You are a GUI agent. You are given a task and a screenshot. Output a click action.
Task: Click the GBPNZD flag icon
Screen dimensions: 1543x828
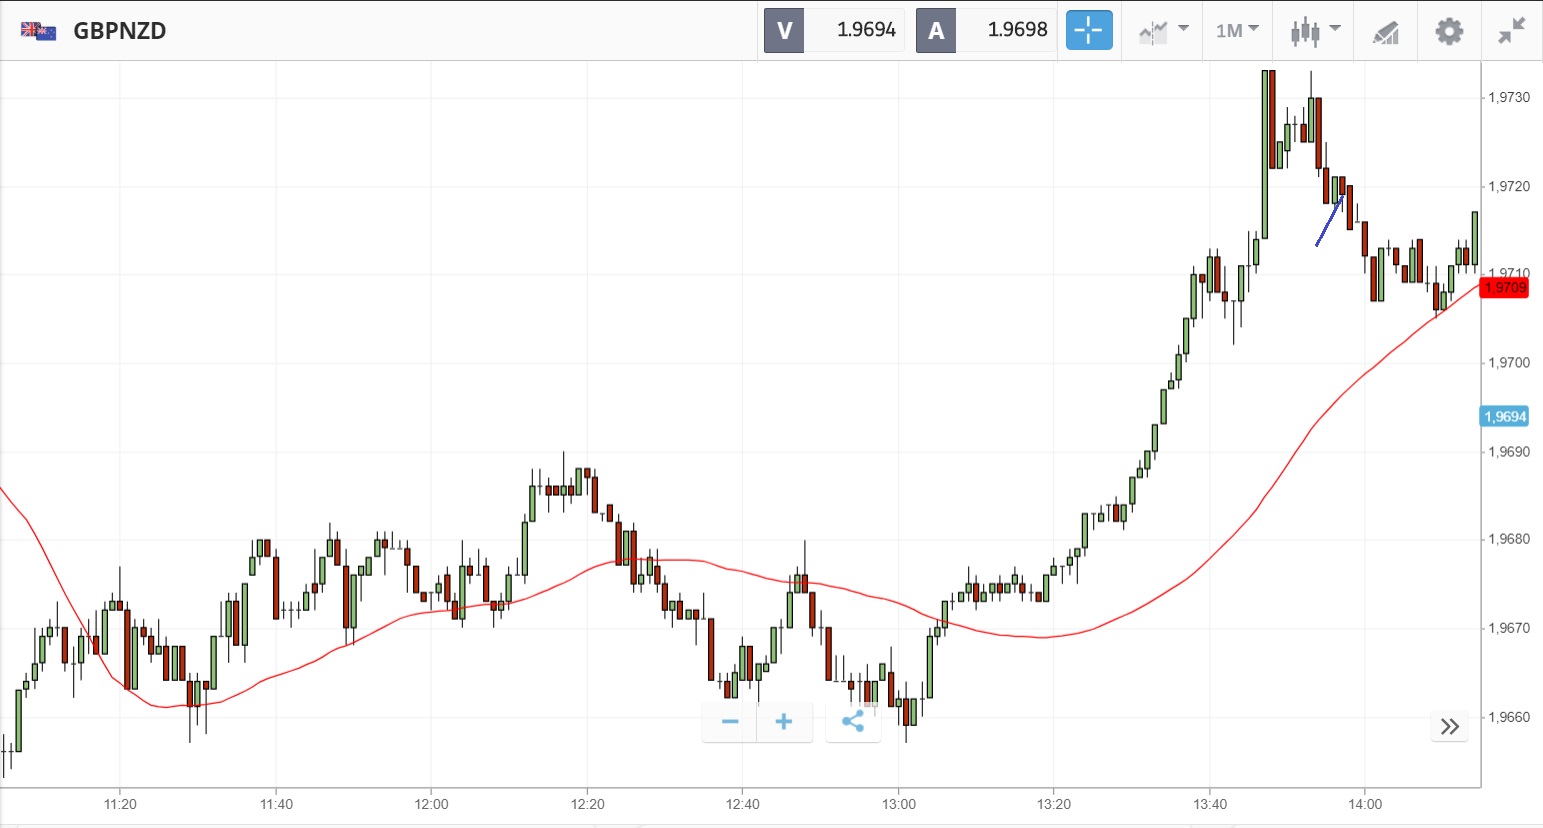[x=38, y=31]
